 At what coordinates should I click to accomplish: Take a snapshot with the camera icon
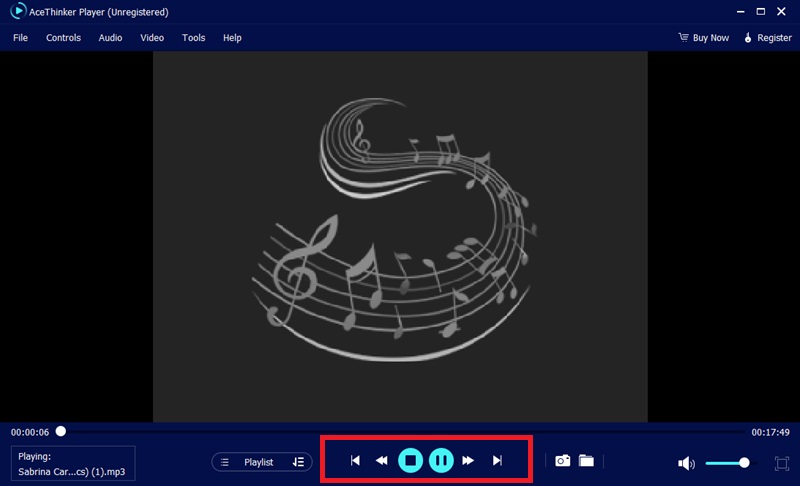(x=562, y=461)
